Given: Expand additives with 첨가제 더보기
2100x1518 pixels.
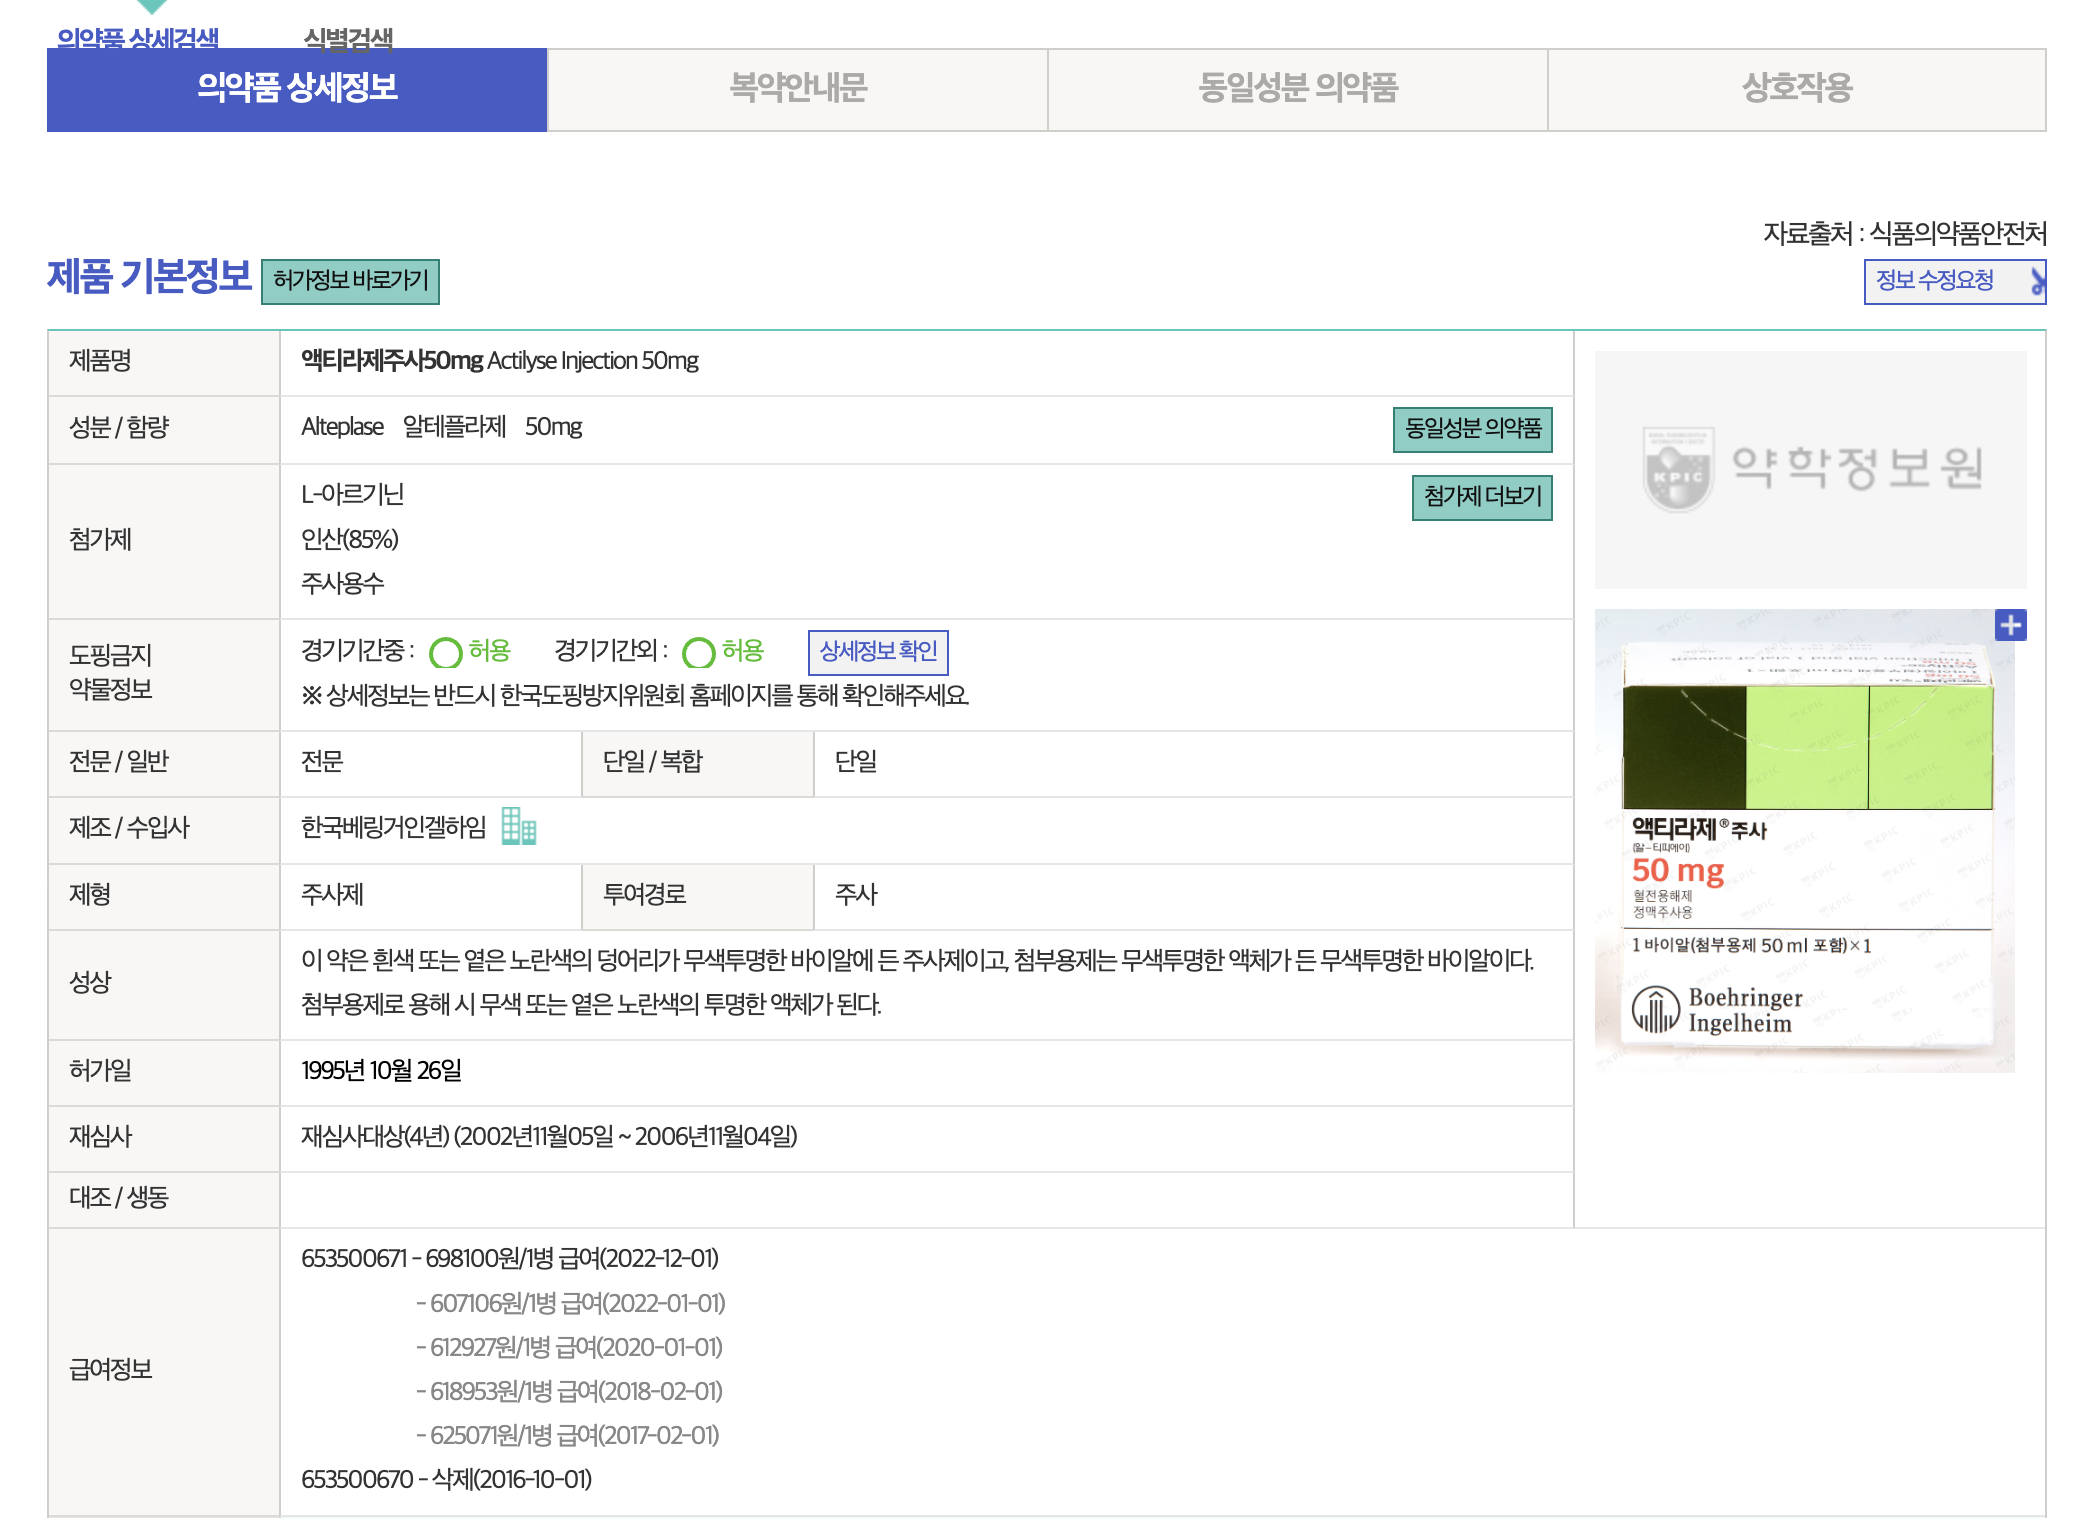Looking at the screenshot, I should [1481, 497].
